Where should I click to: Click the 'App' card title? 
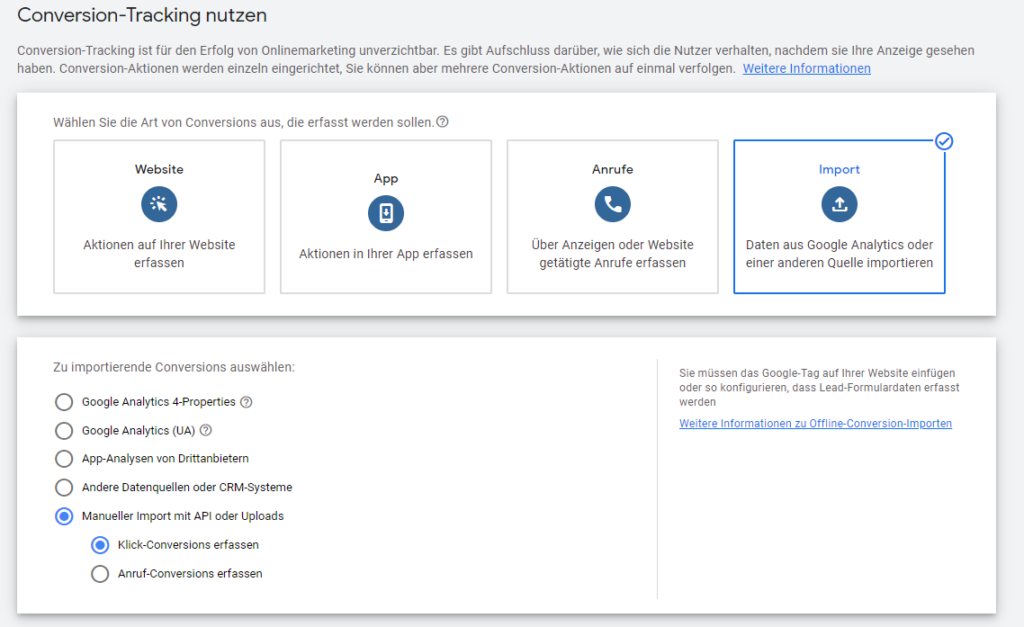[385, 179]
